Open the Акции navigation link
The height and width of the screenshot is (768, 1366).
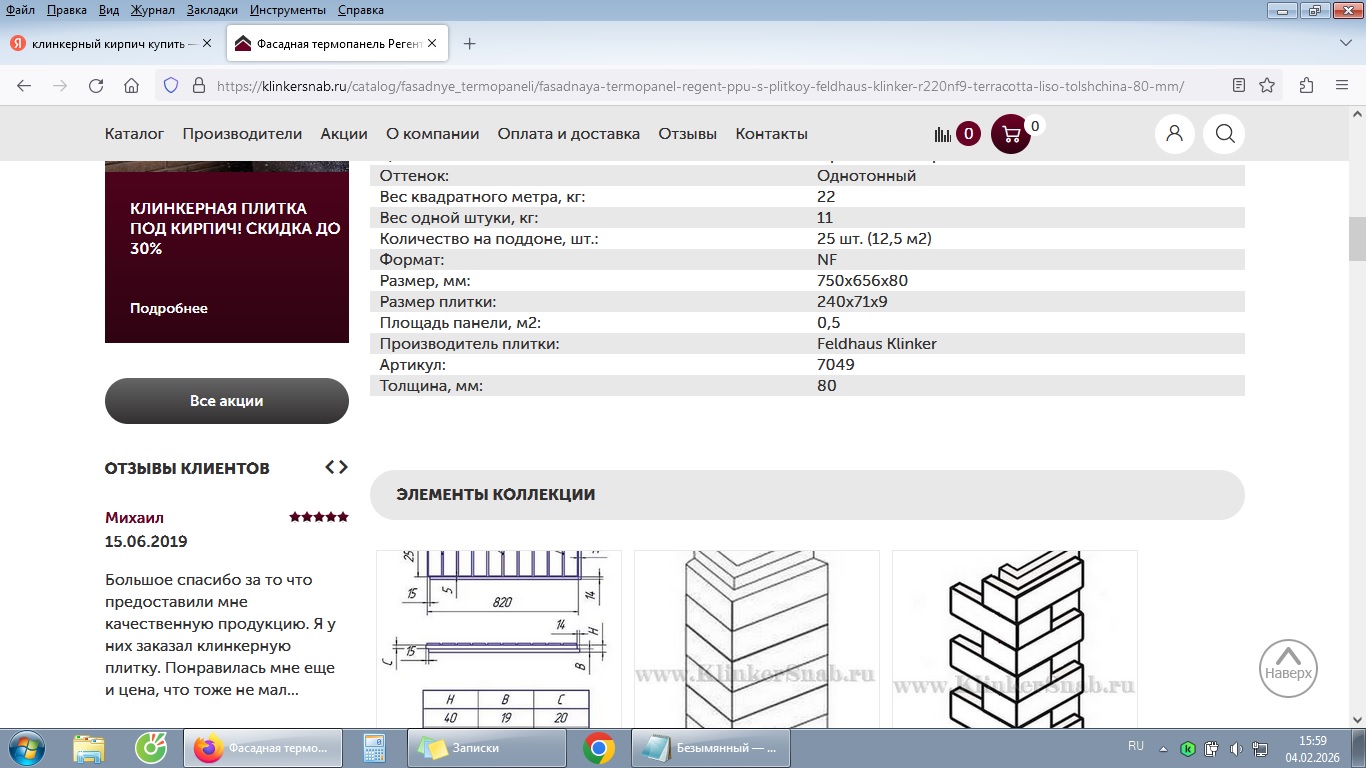[344, 134]
